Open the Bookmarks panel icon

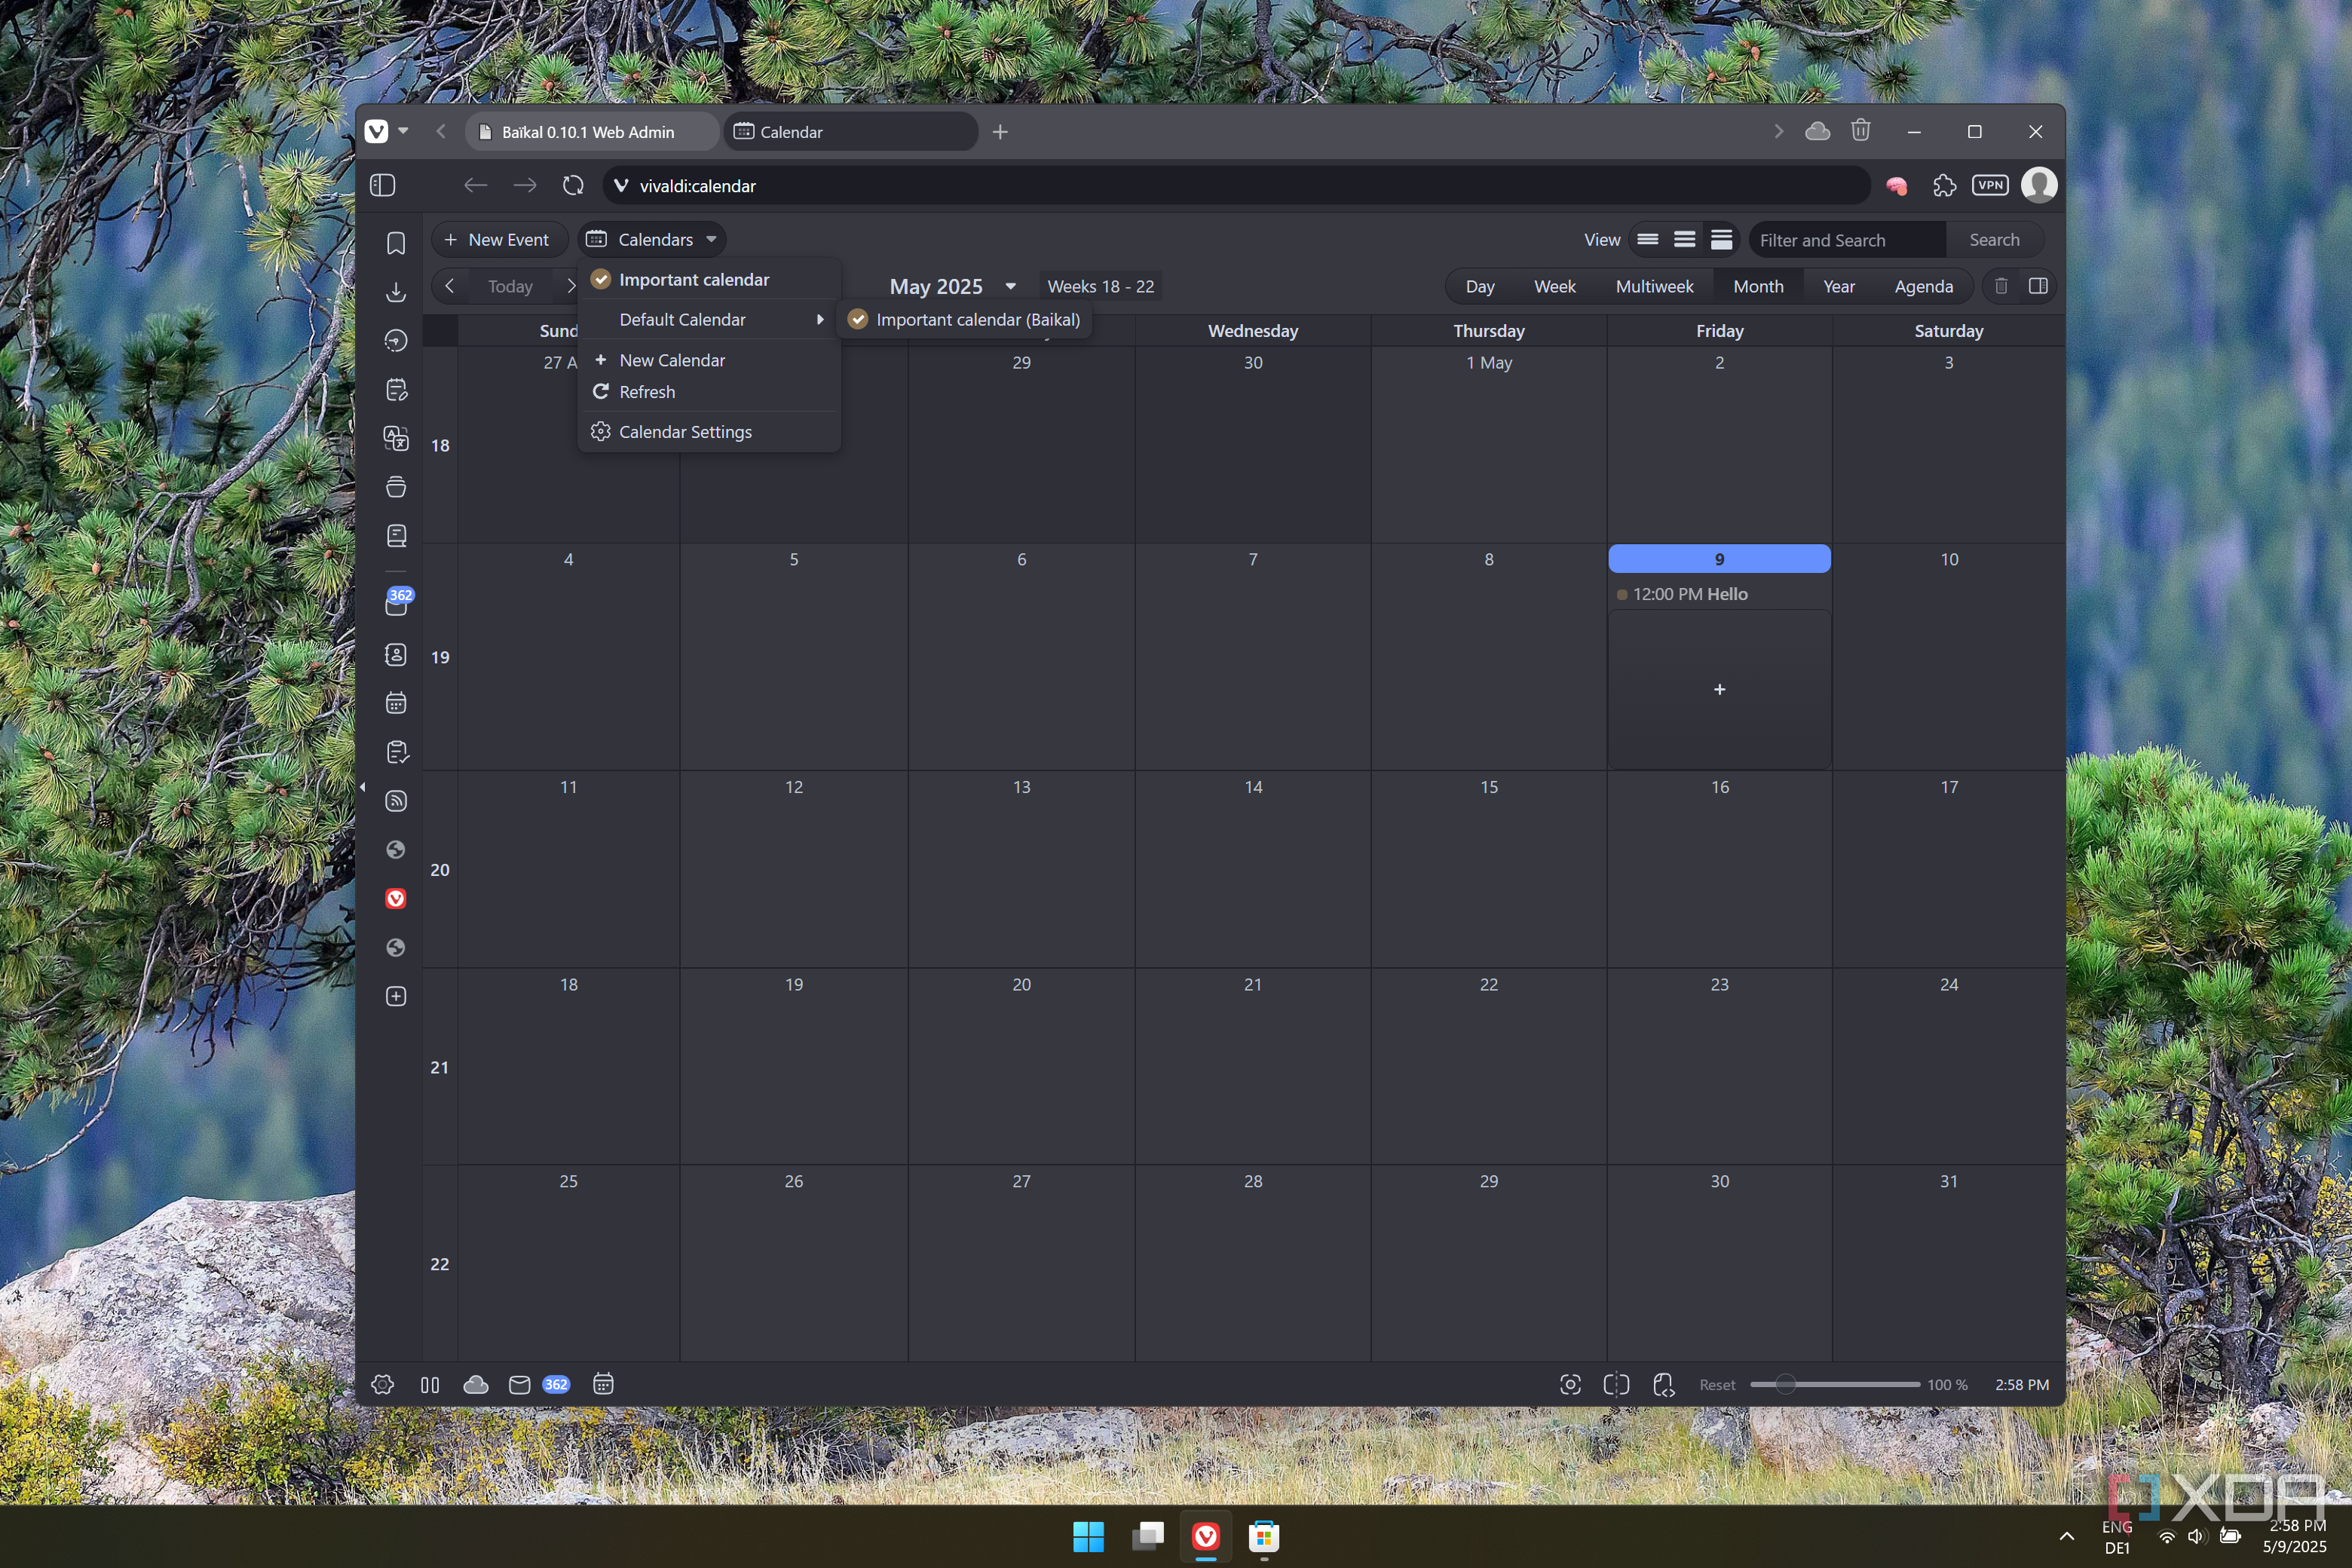coord(396,243)
